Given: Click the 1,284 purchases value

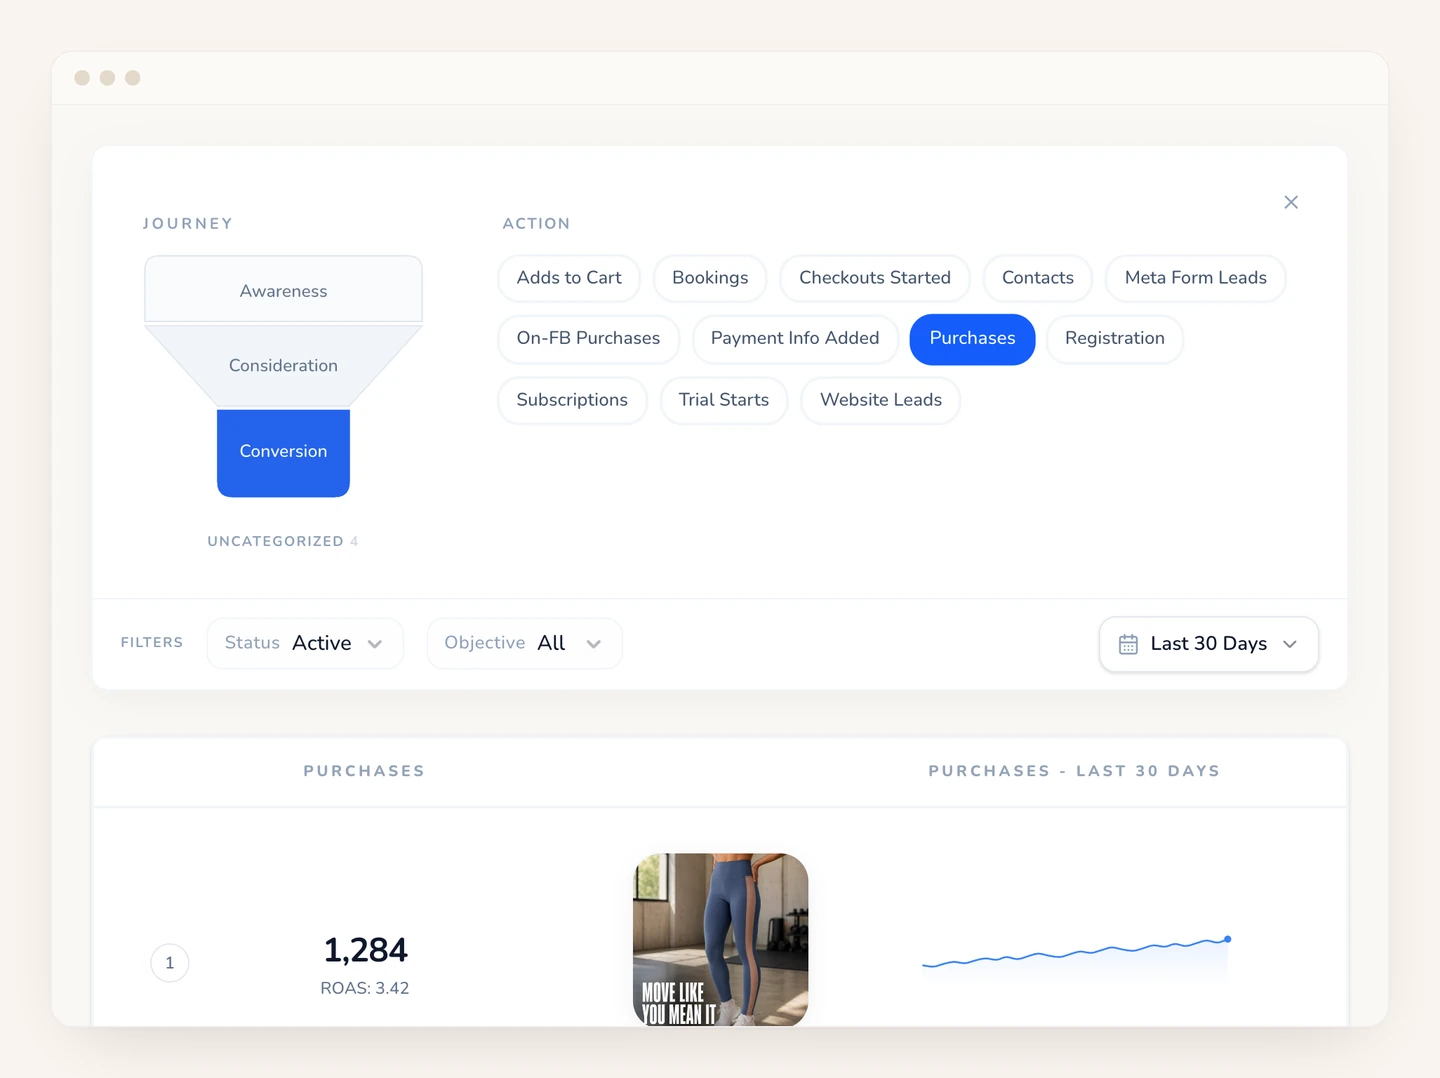Looking at the screenshot, I should tap(365, 950).
